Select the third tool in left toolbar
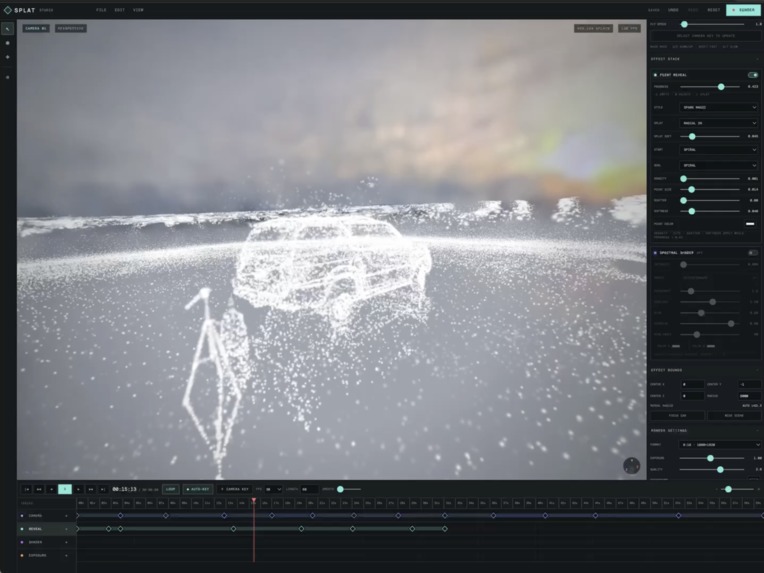764x573 pixels. tap(7, 57)
